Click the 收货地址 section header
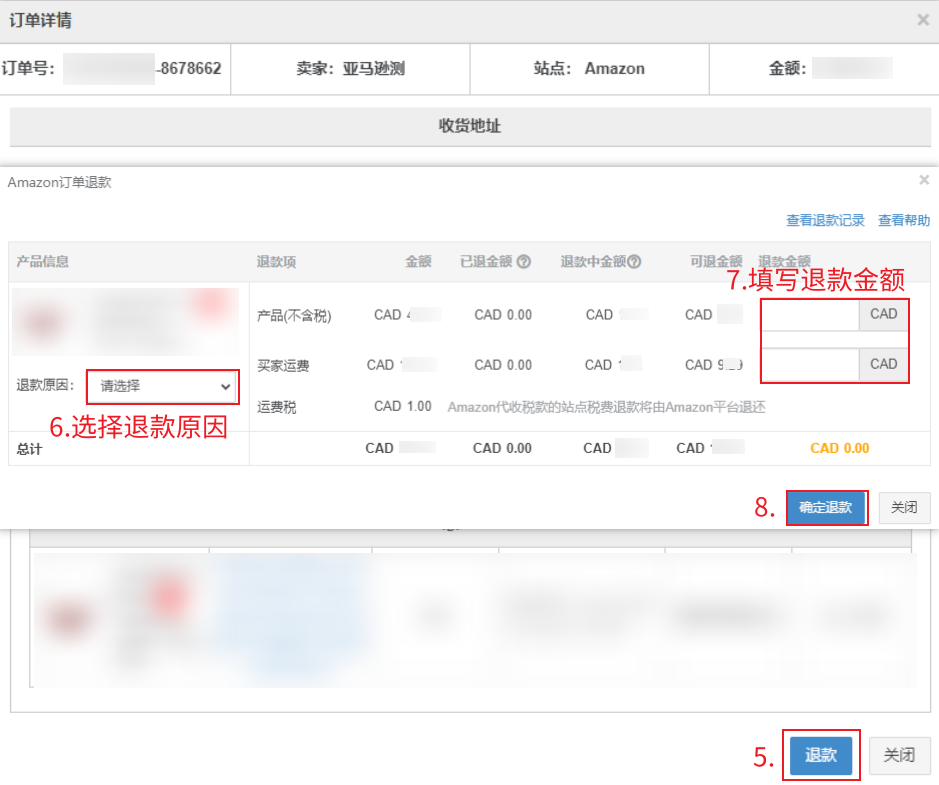 tap(470, 126)
